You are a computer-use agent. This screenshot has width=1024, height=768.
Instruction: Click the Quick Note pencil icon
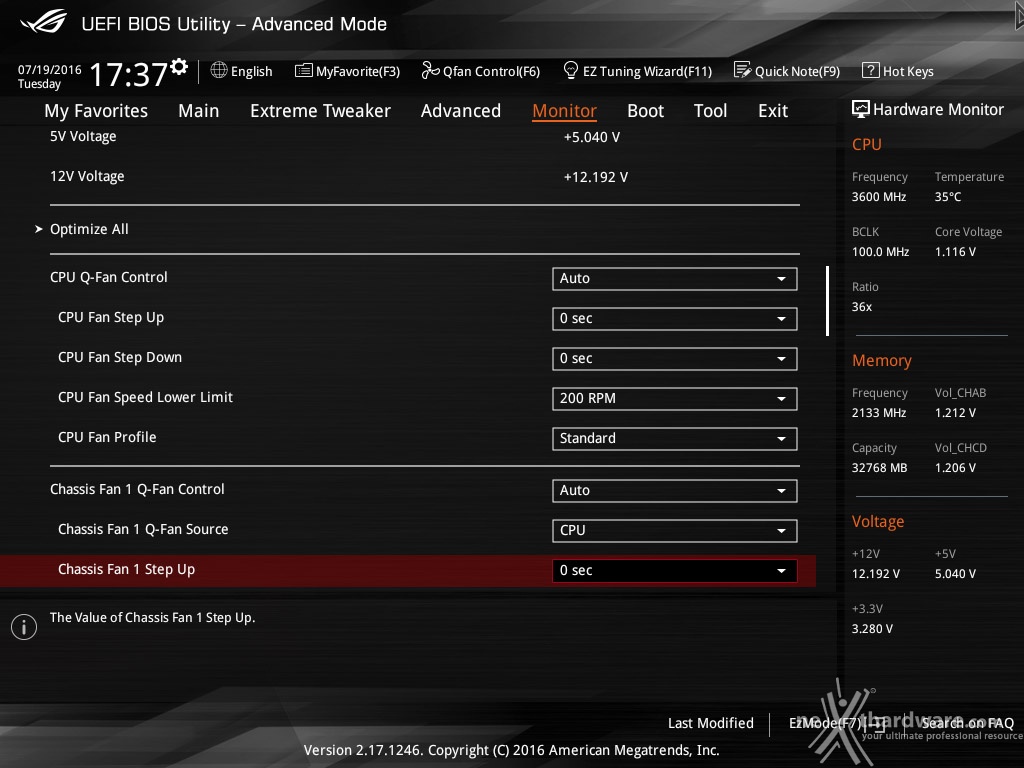743,70
